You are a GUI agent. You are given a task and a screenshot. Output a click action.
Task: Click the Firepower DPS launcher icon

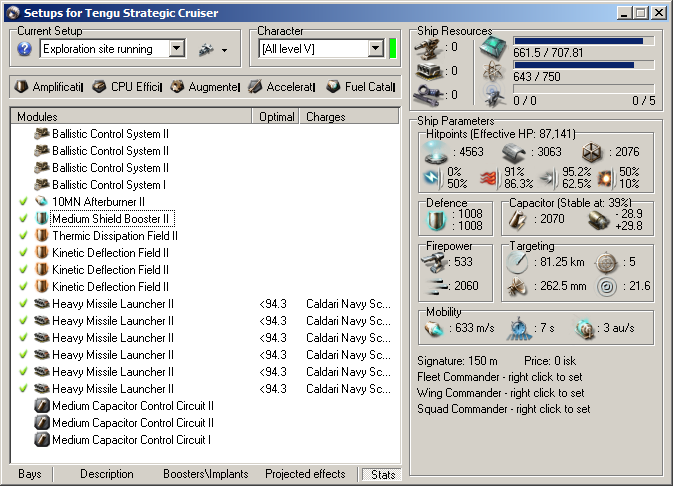(x=434, y=262)
